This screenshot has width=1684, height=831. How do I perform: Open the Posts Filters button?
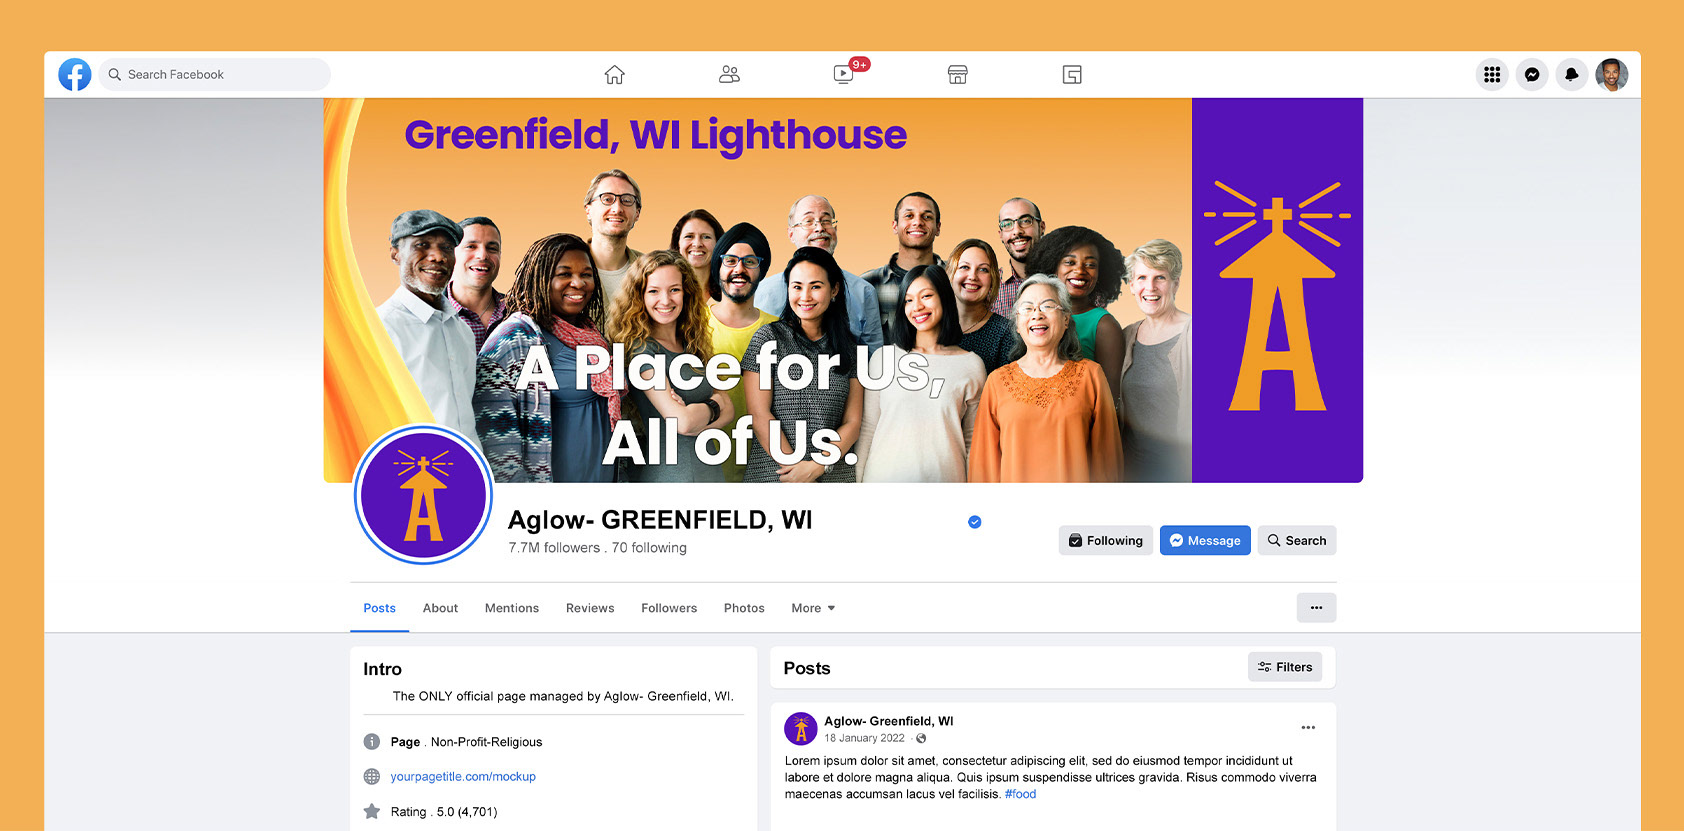point(1285,667)
